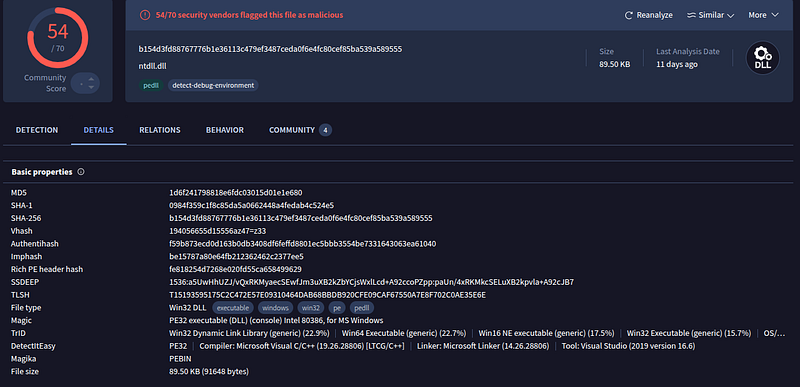Expand the More options dropdown
Viewport: 800px width, 387px height.
(x=763, y=15)
